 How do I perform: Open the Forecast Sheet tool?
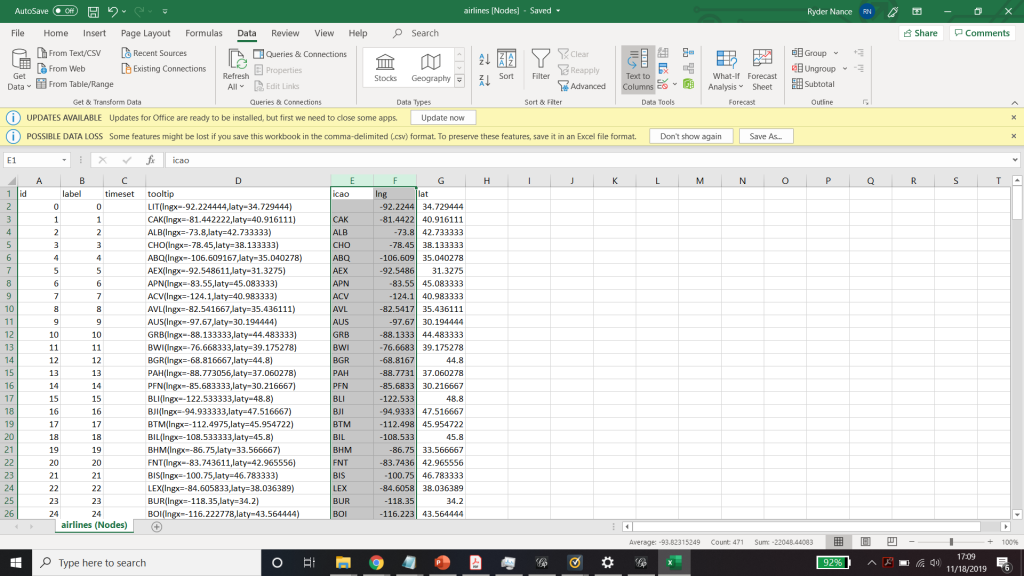762,66
